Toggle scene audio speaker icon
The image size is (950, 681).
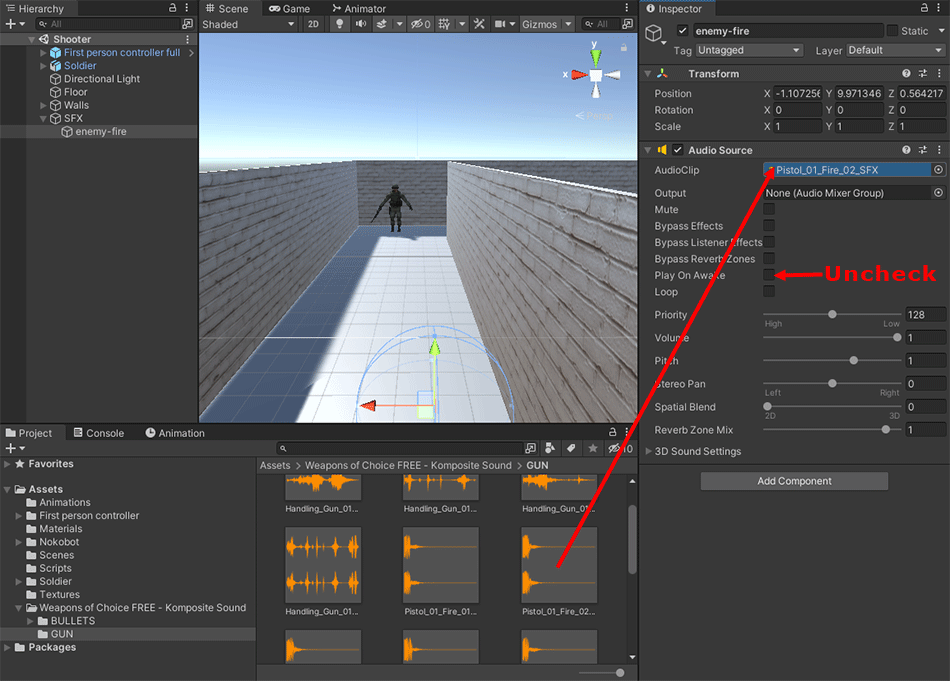coord(361,24)
